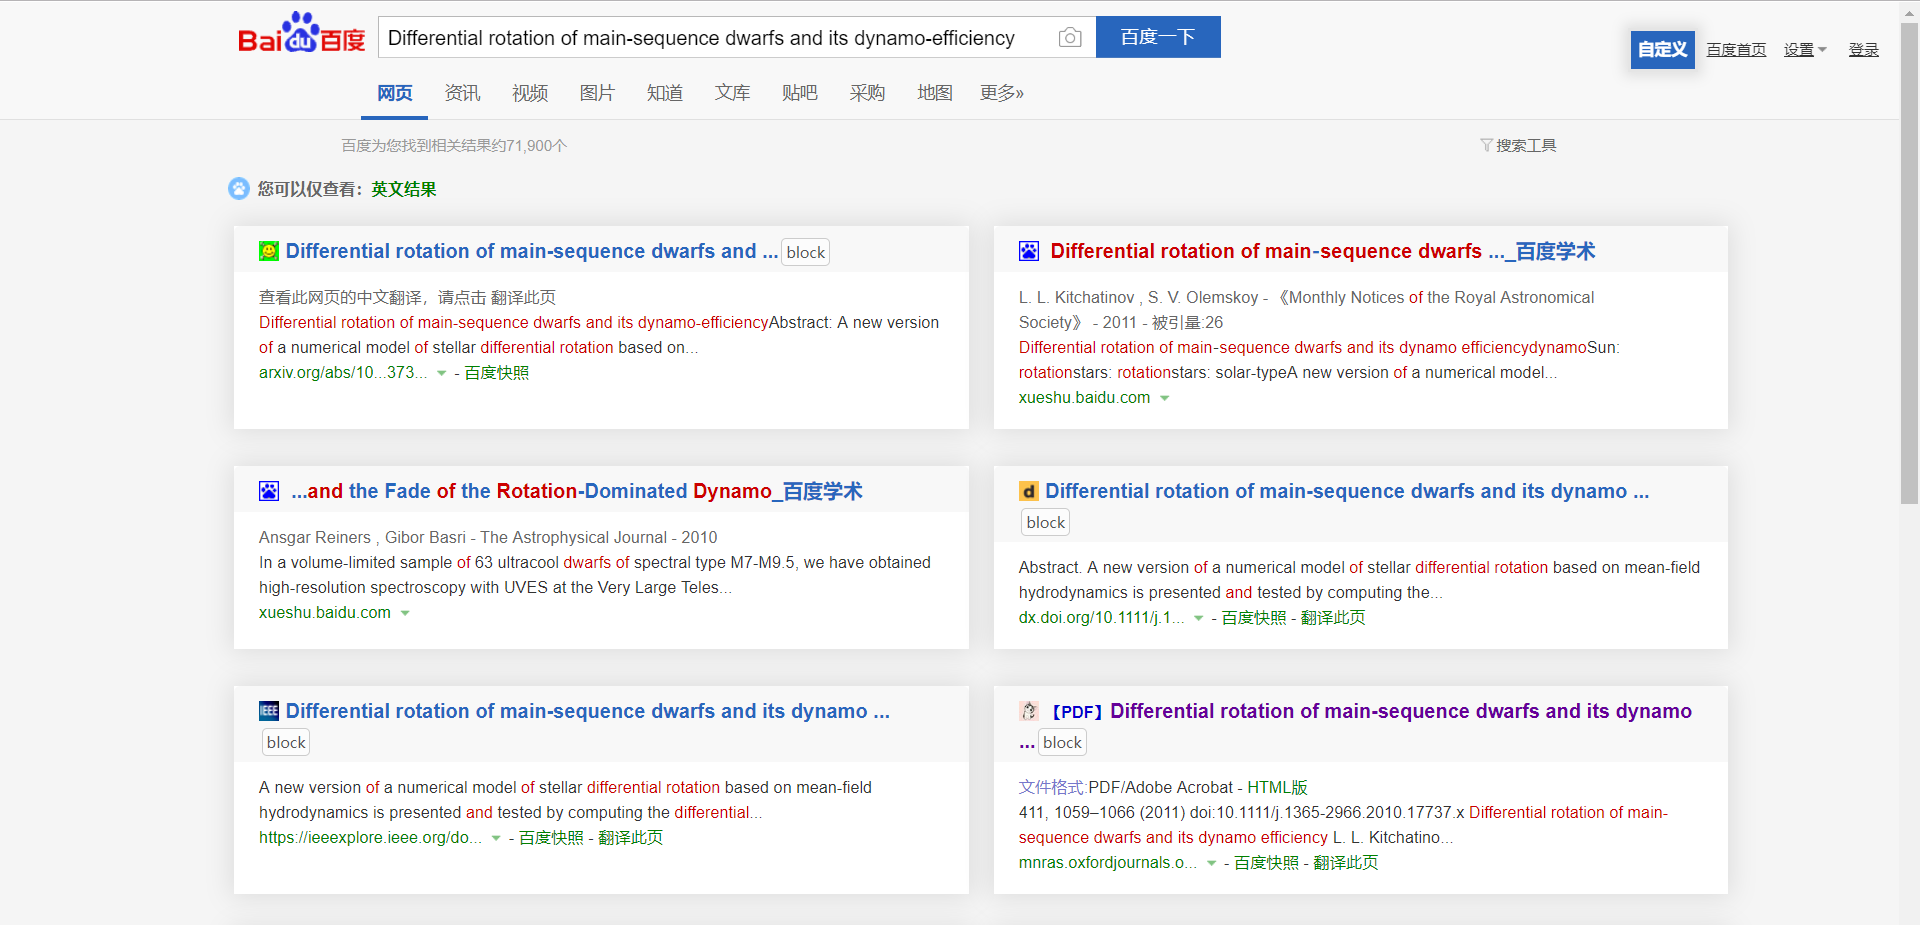Open the 更多» more categories menu

(x=1001, y=93)
